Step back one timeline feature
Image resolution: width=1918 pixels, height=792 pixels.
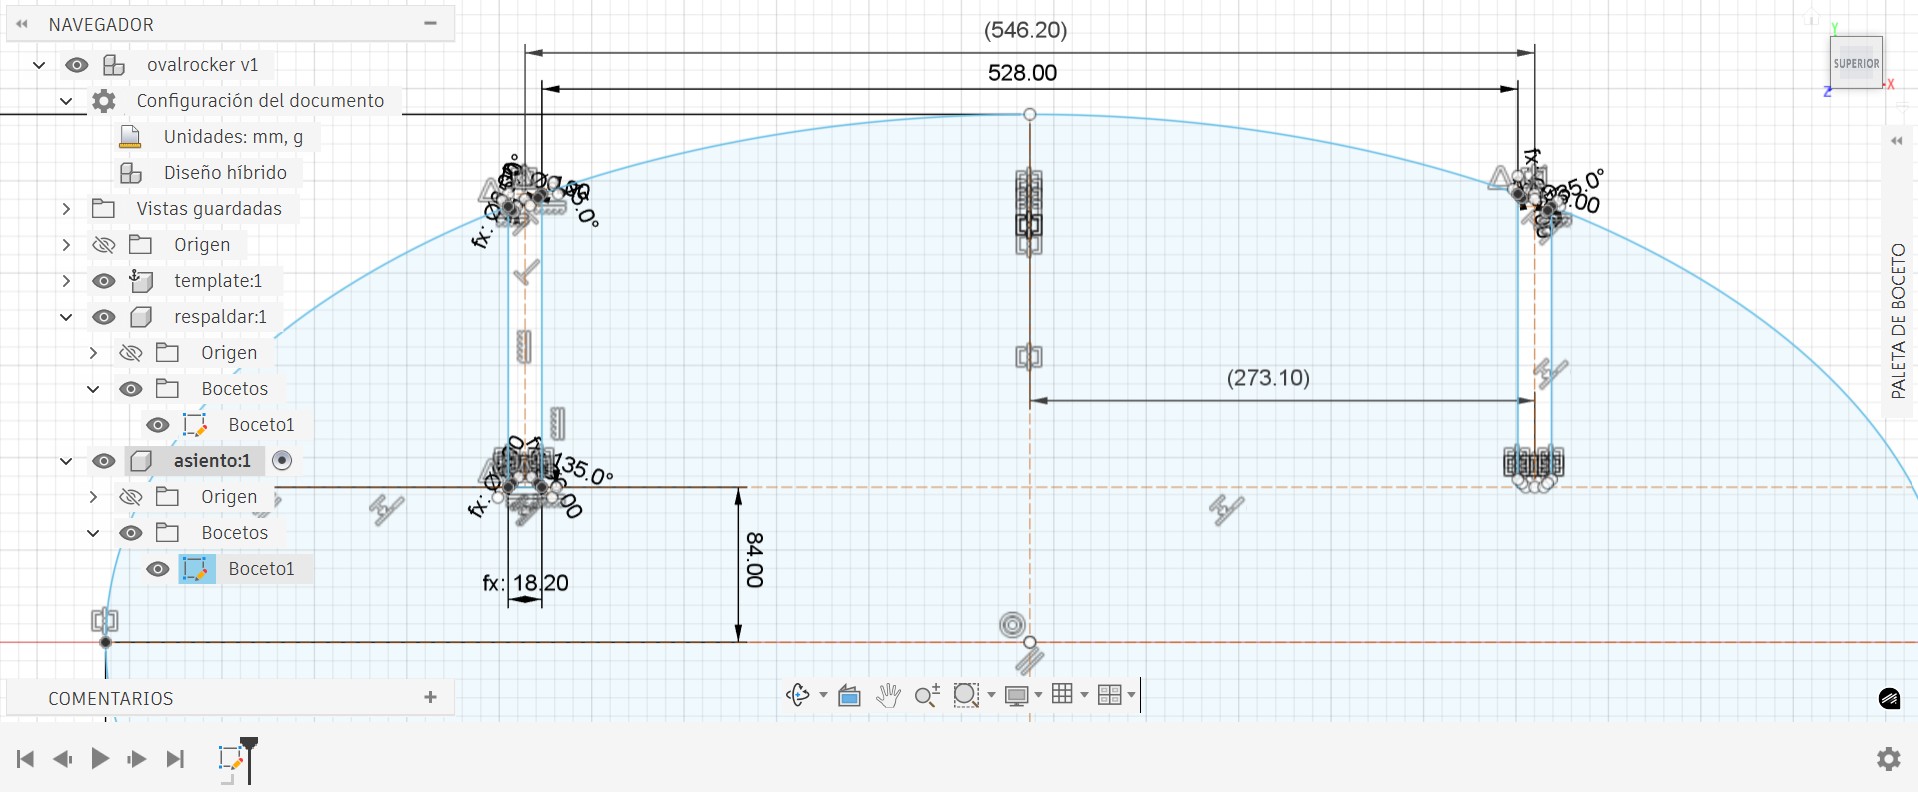(63, 759)
